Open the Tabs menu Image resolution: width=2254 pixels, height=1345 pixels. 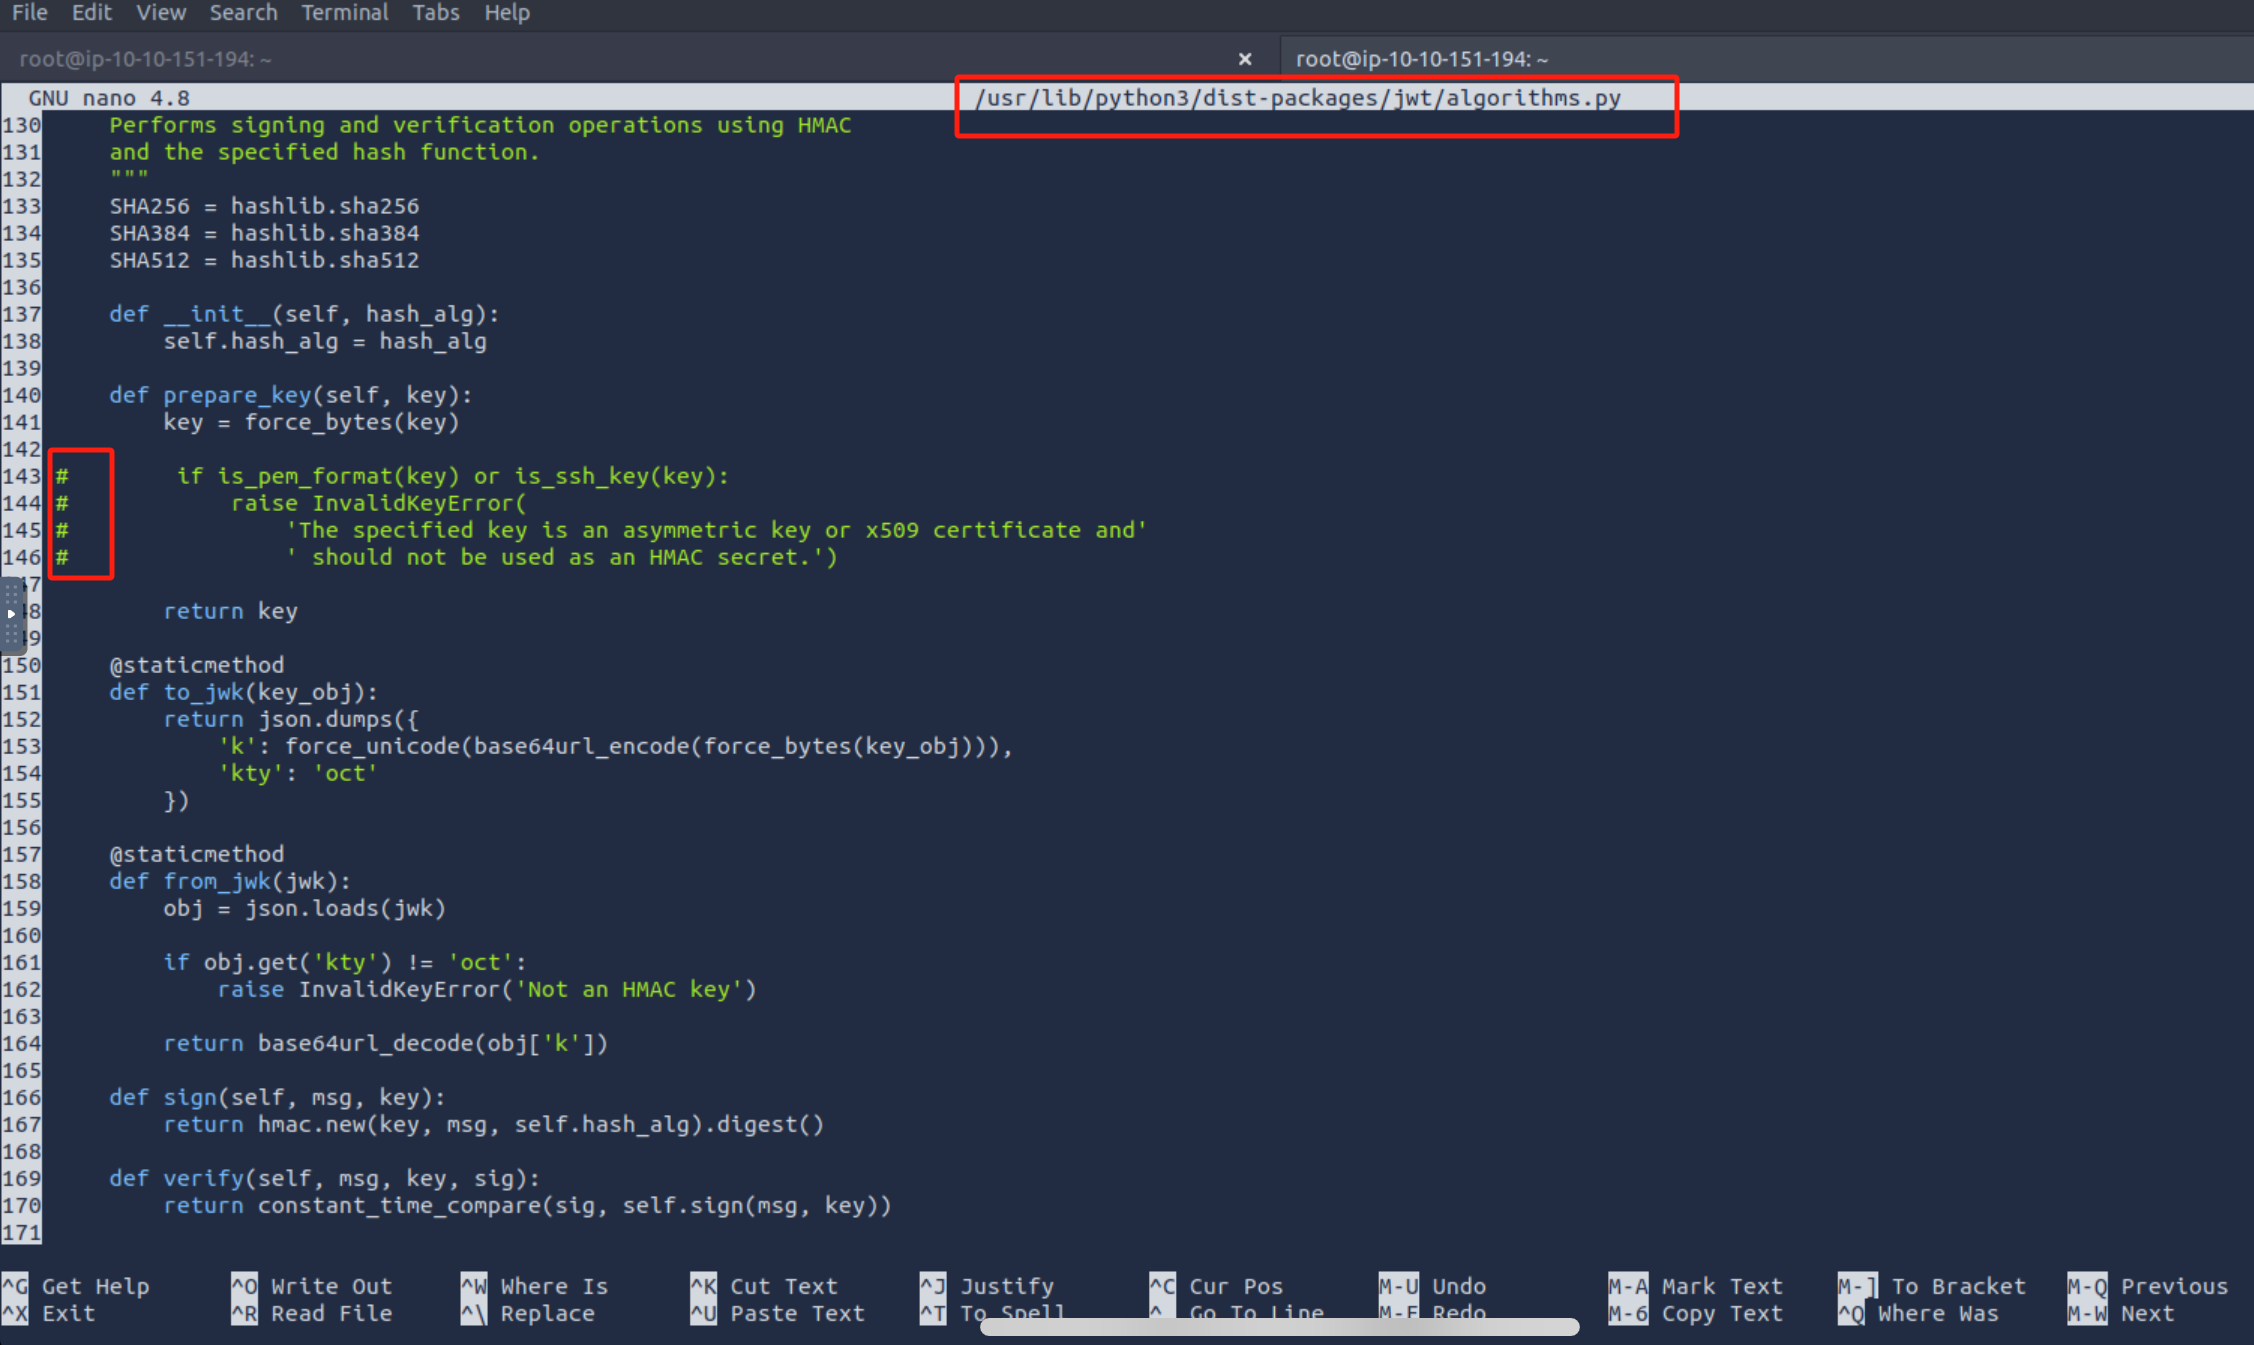435,13
